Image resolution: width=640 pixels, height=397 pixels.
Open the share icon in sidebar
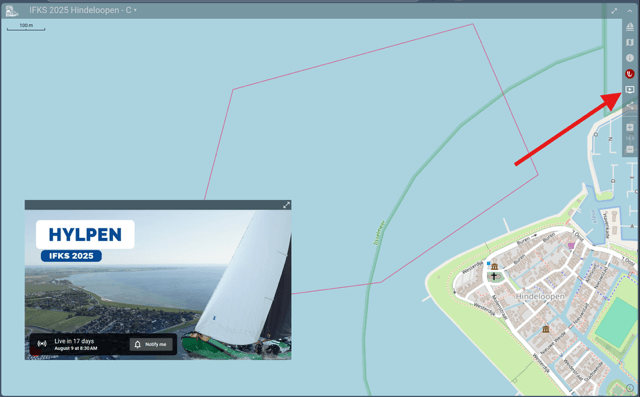click(630, 106)
